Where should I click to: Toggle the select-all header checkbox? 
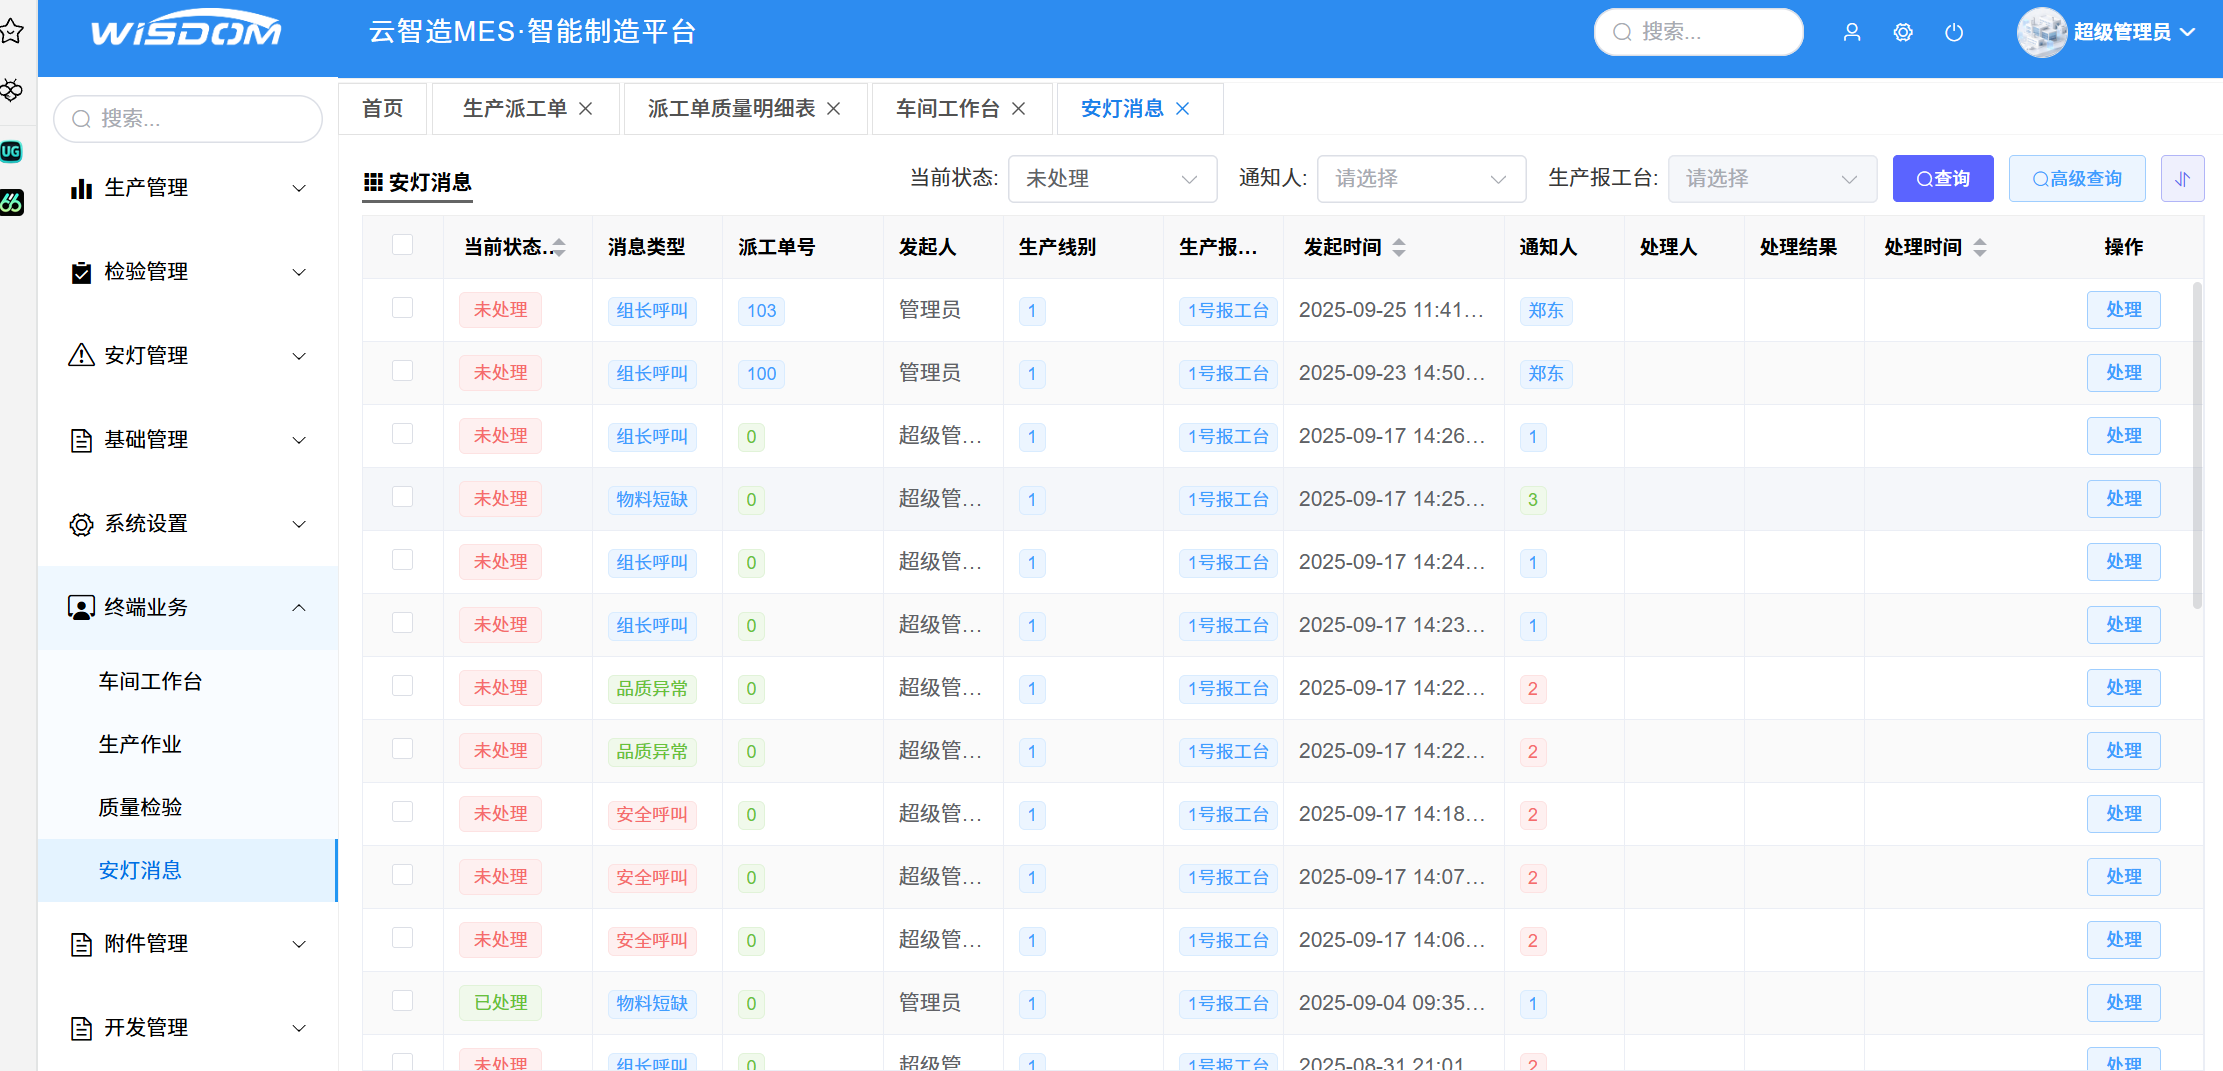[402, 245]
